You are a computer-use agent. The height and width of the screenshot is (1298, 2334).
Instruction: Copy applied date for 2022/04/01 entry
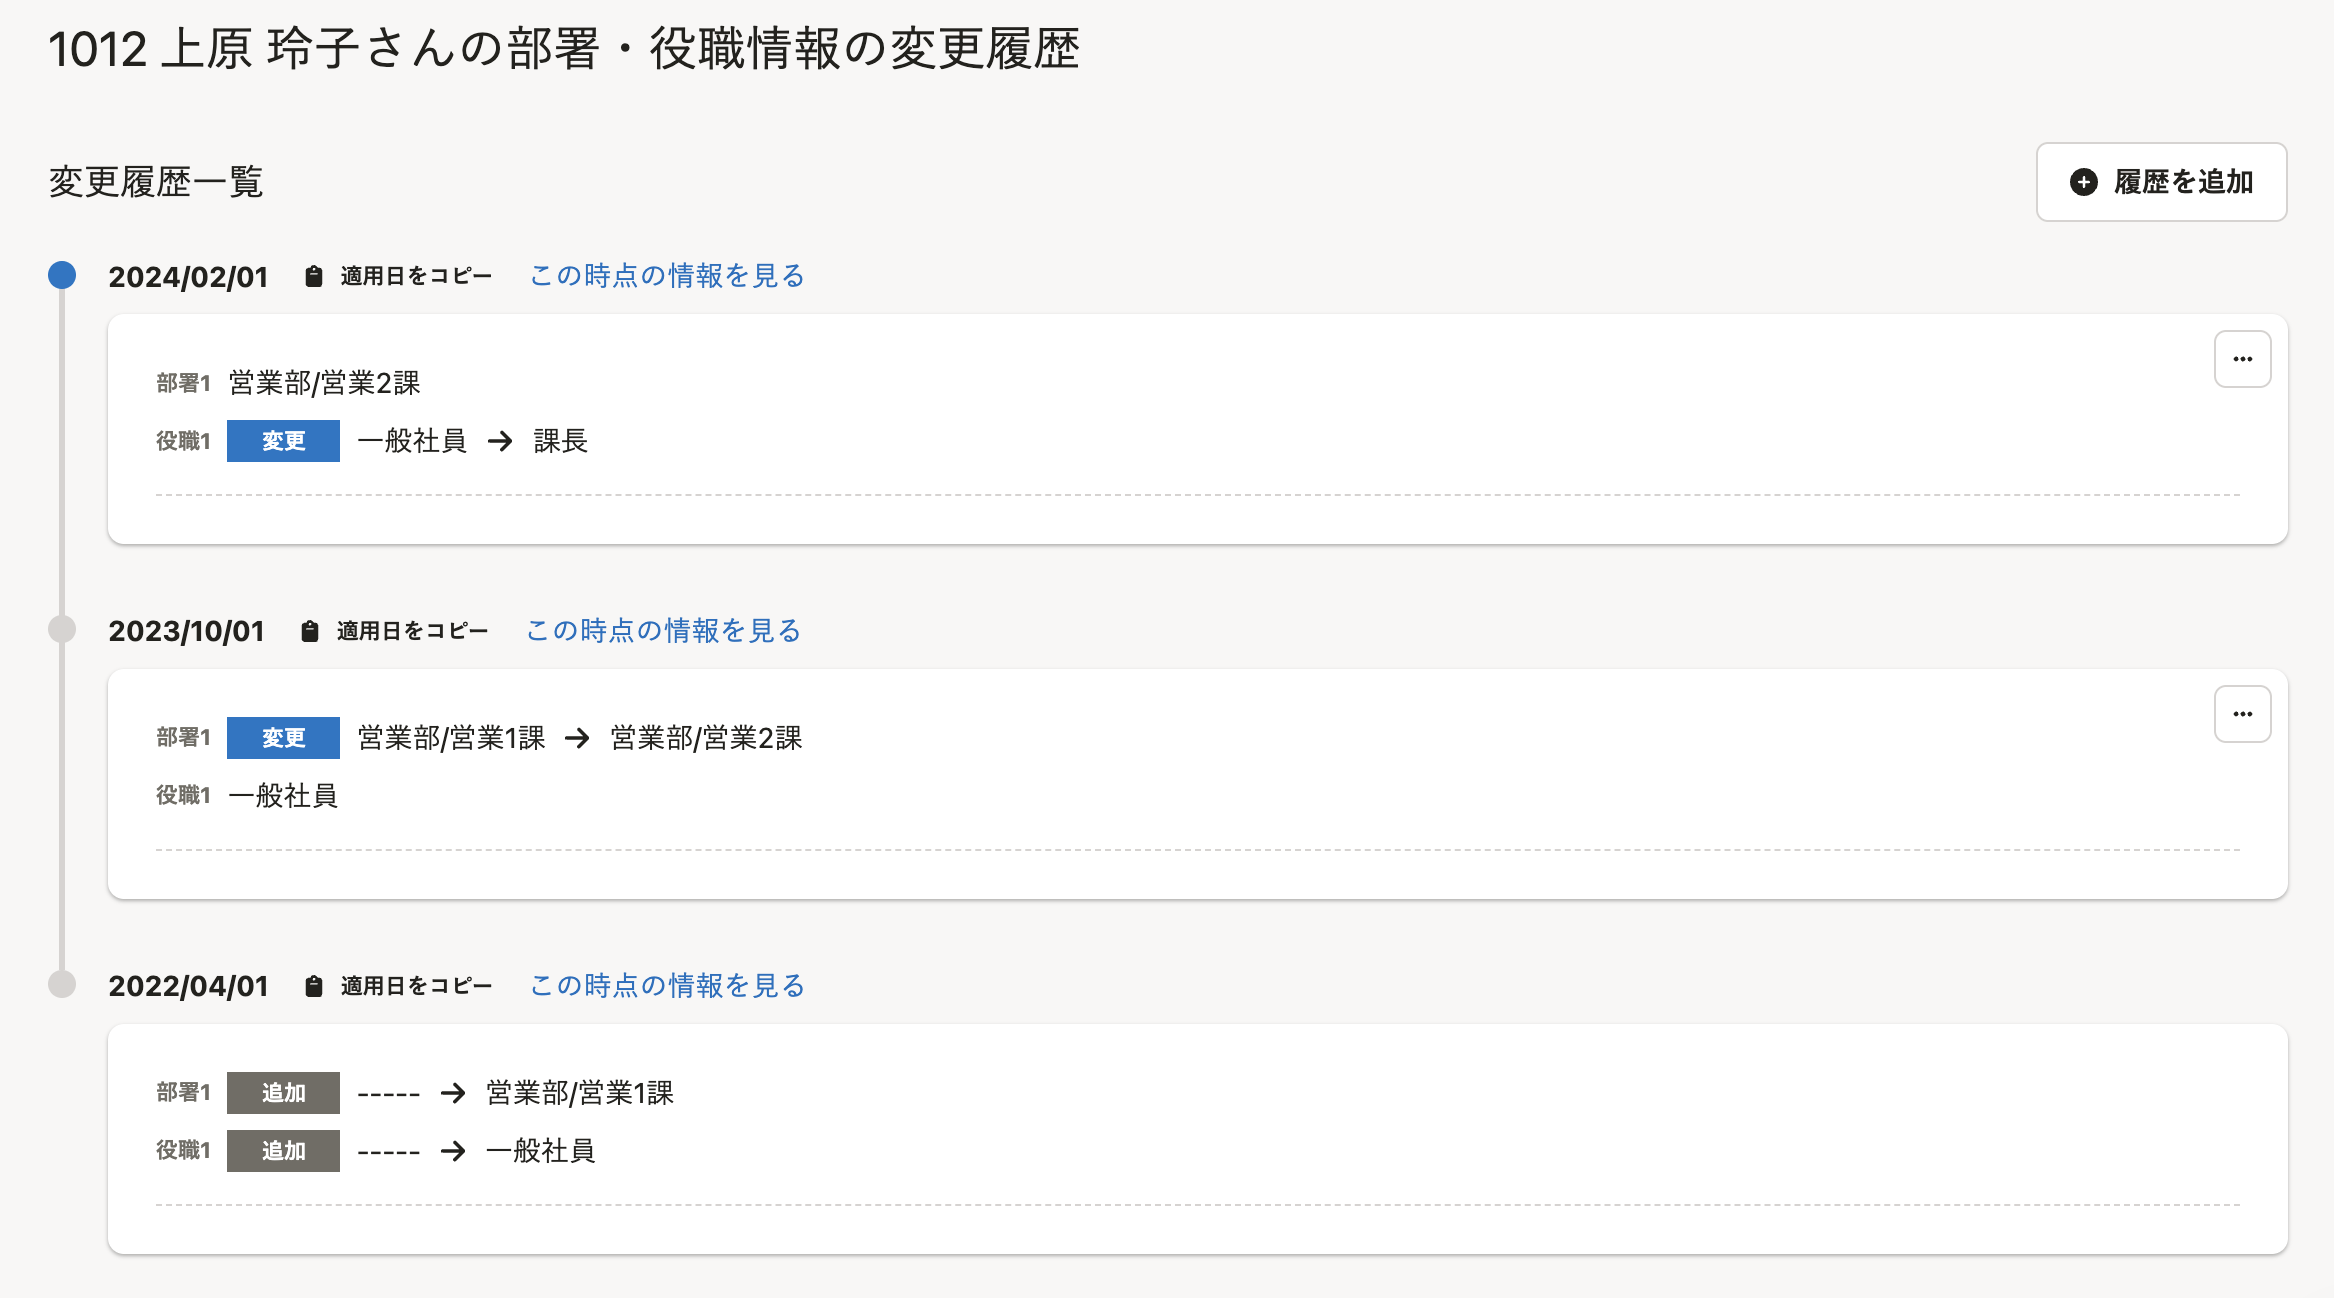click(415, 986)
